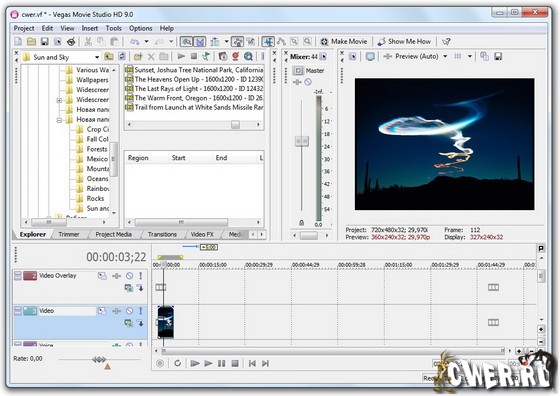Select the Zoom Edit magnifier tool
The width and height of the screenshot is (560, 396).
click(x=307, y=42)
